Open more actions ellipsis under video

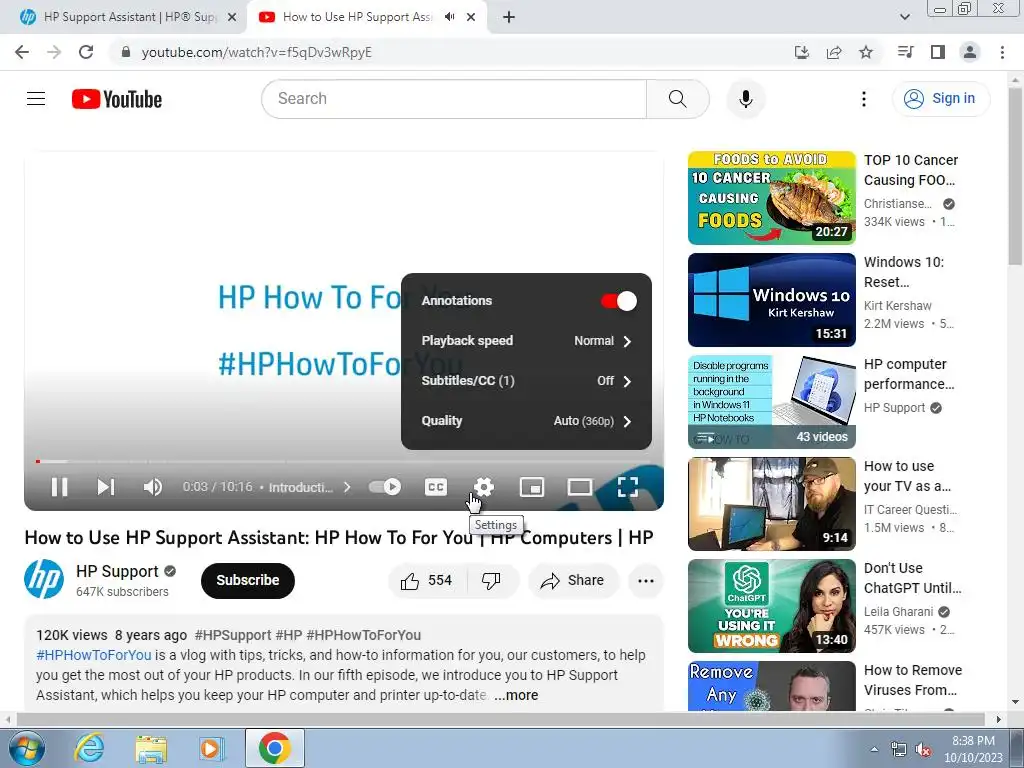[645, 581]
